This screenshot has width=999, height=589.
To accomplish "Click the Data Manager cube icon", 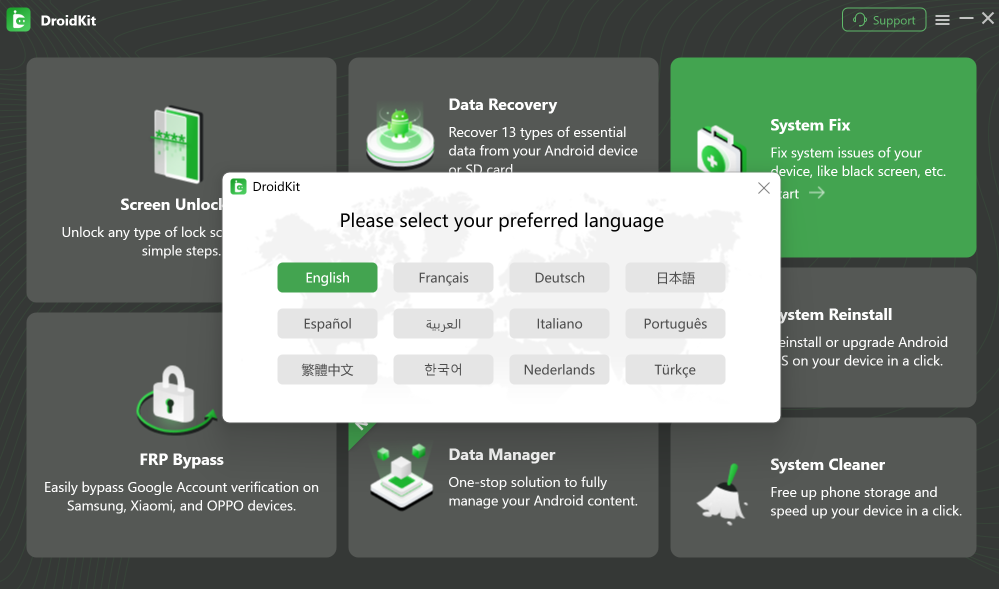I will [401, 477].
